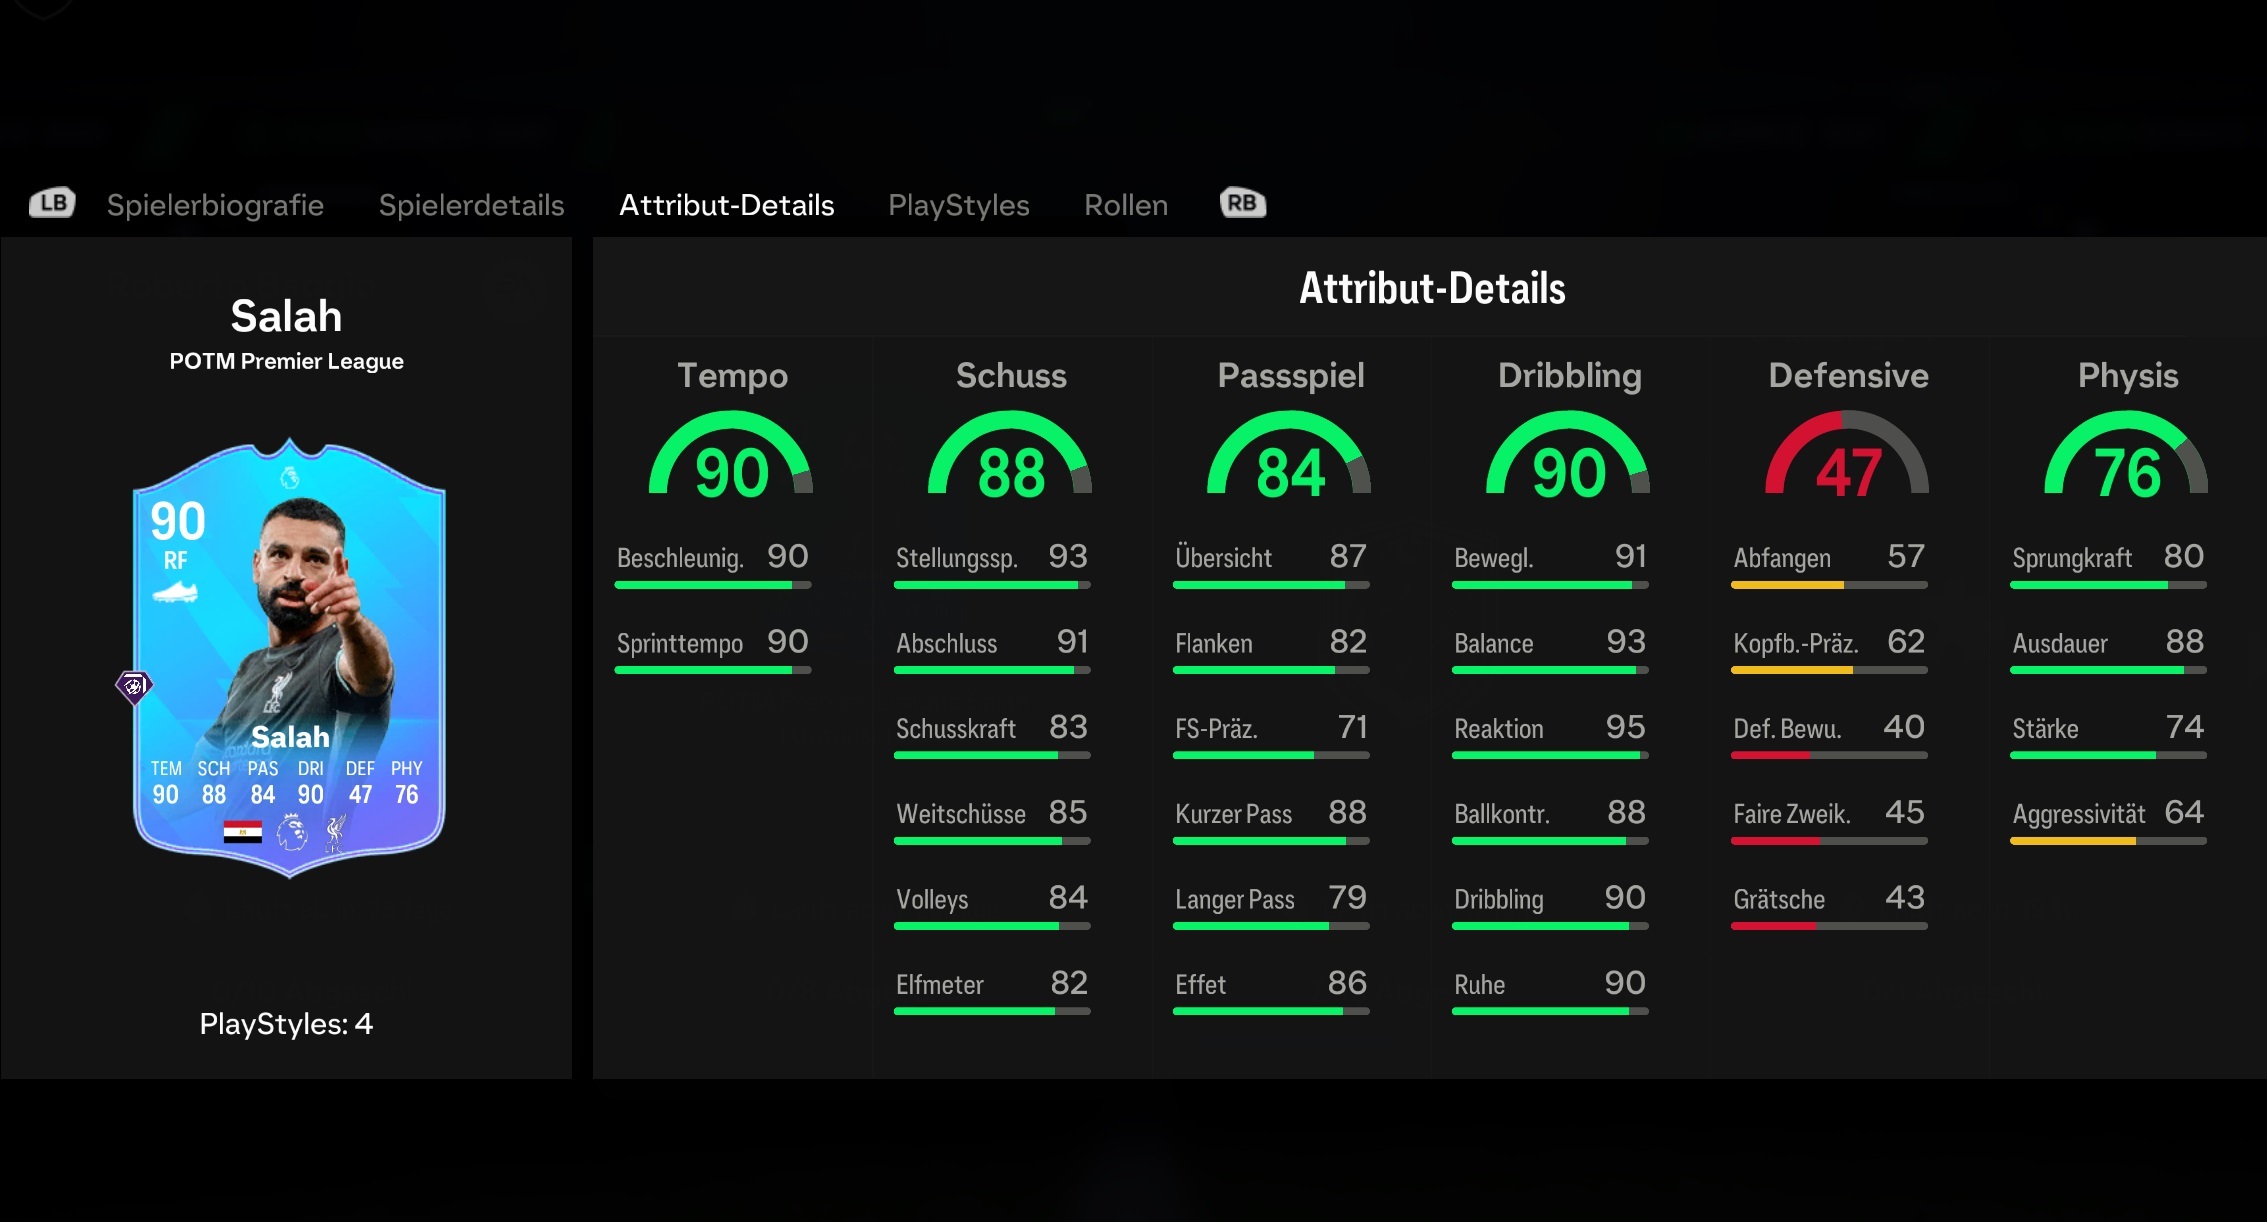Click the 'Flanken' attribute row
2267x1222 pixels.
[1271, 649]
